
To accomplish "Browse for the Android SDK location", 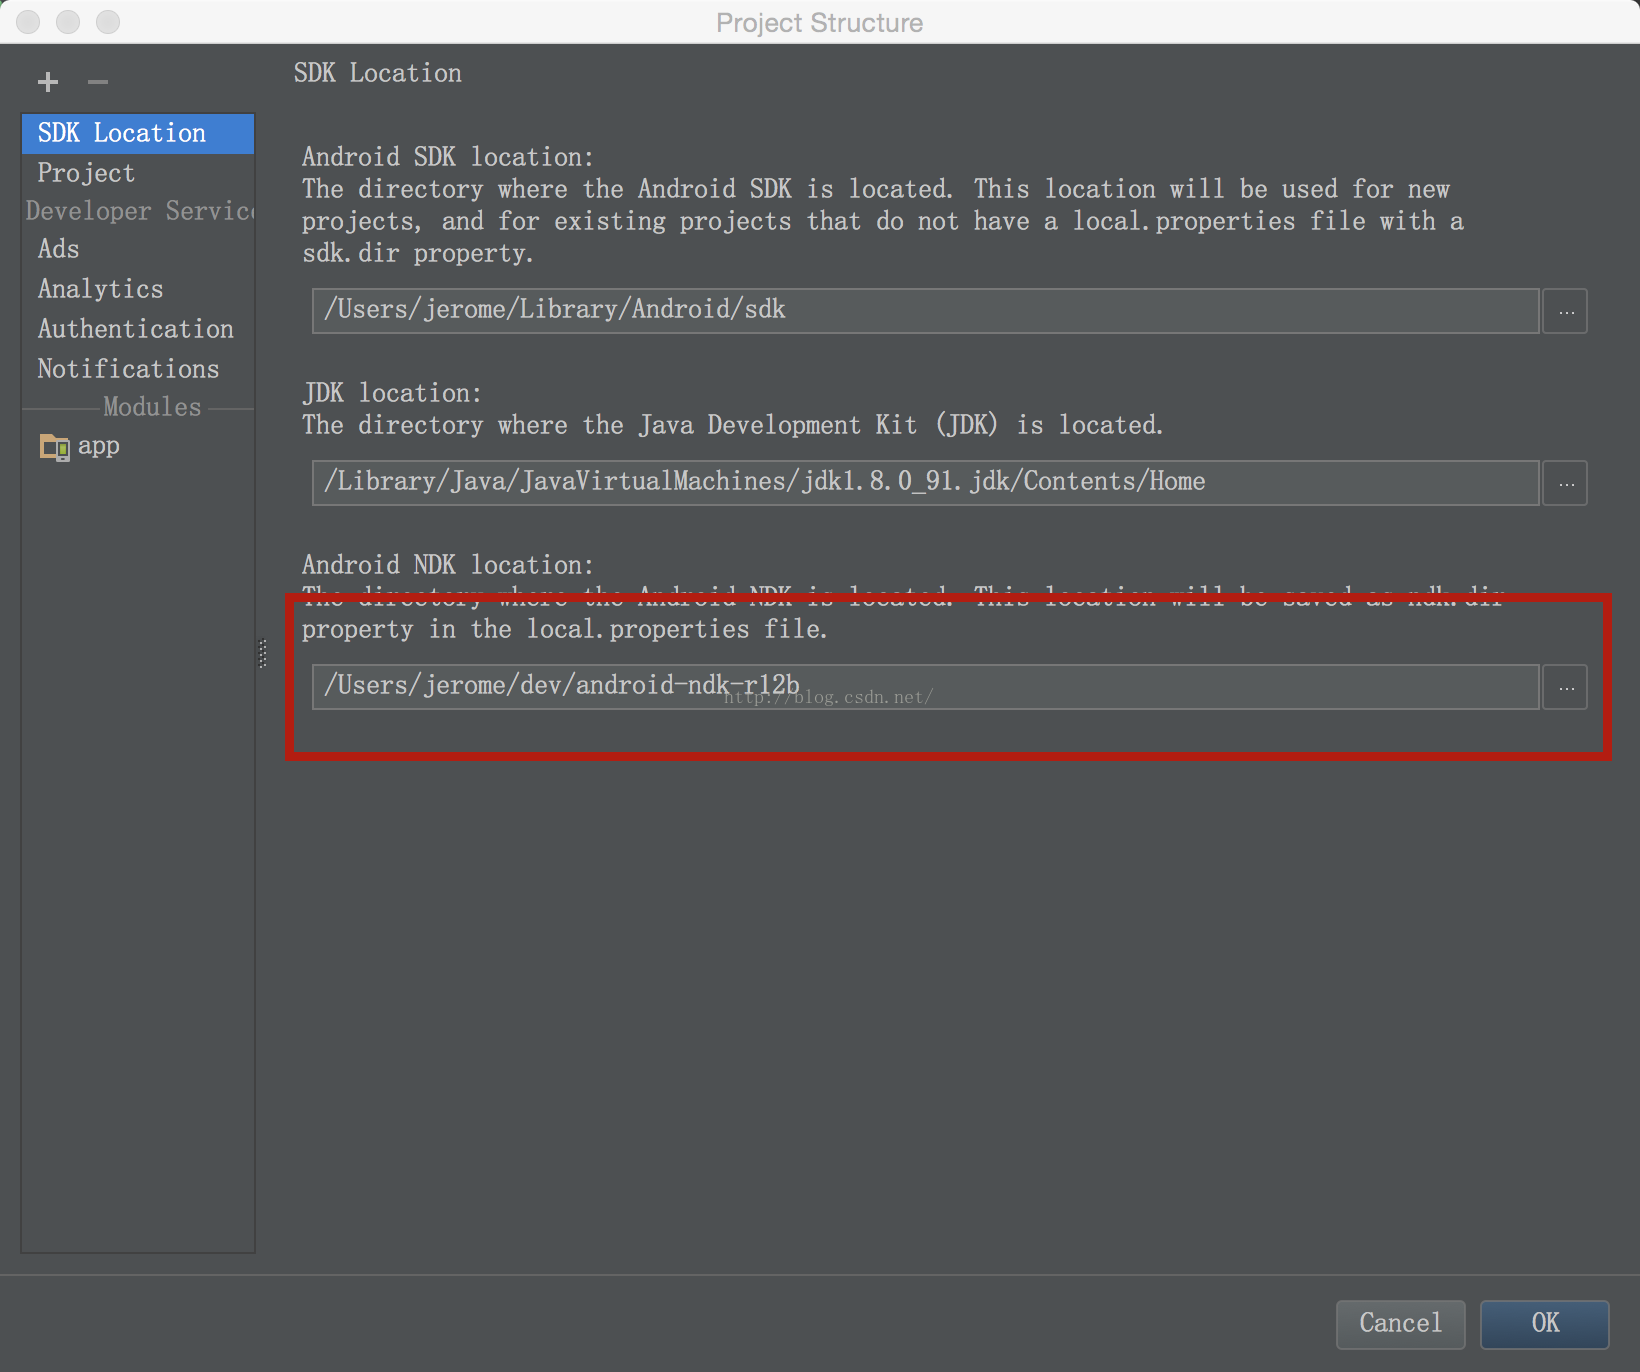I will (1565, 312).
